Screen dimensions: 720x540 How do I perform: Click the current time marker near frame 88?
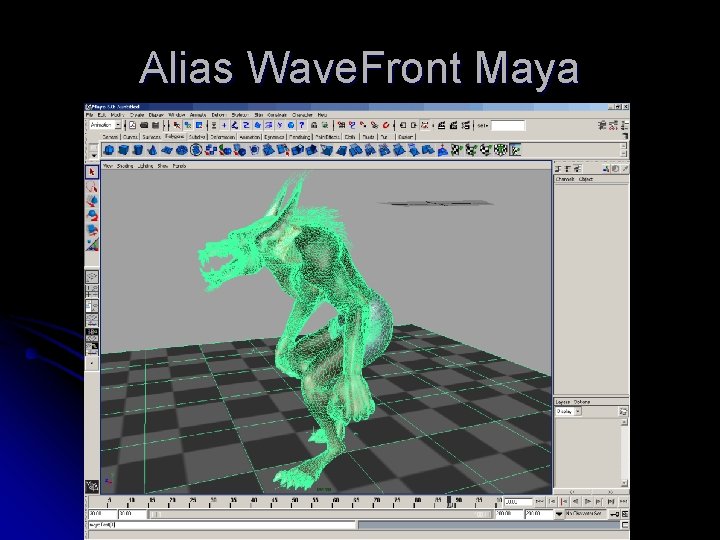tap(450, 501)
